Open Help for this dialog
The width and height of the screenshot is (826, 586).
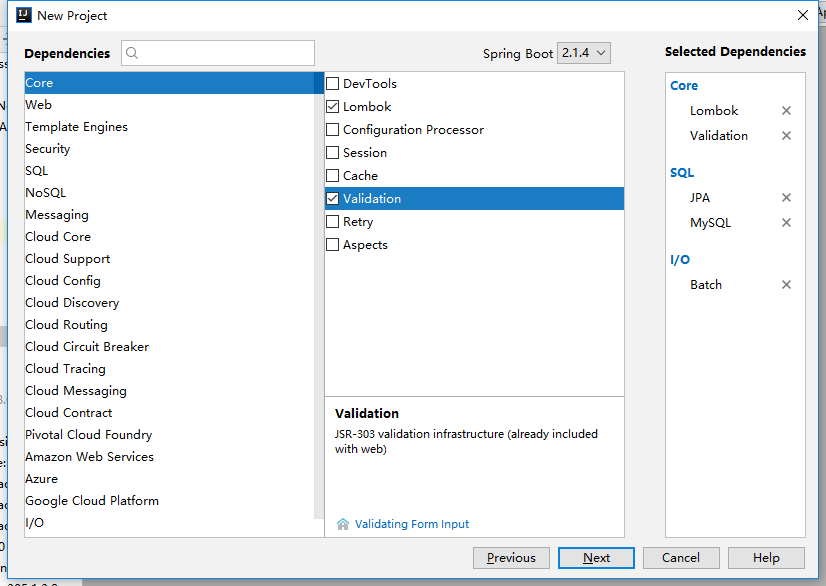766,558
